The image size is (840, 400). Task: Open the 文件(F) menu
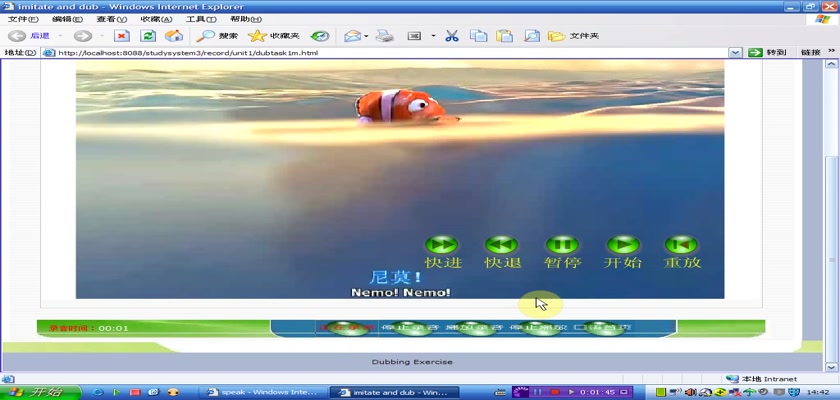pyautogui.click(x=23, y=19)
